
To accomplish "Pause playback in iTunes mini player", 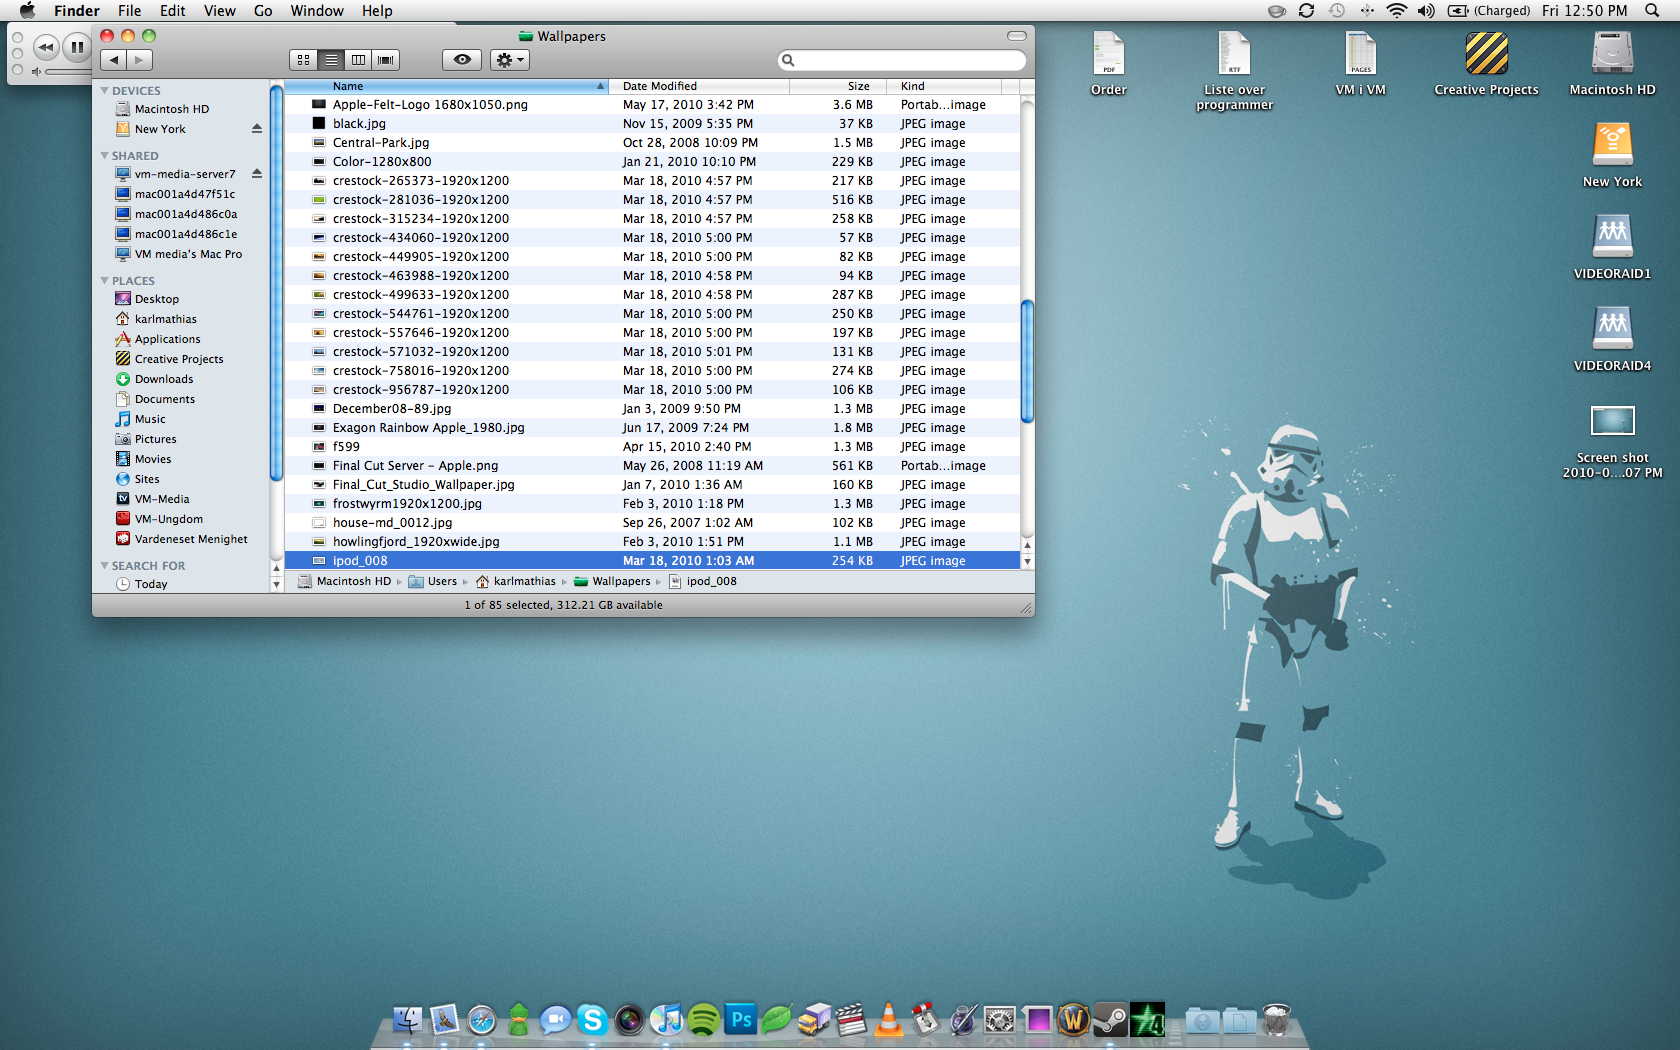I will pos(77,46).
